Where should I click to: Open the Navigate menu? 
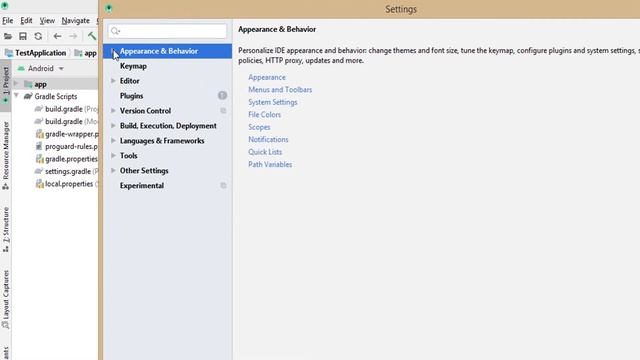tap(76, 20)
